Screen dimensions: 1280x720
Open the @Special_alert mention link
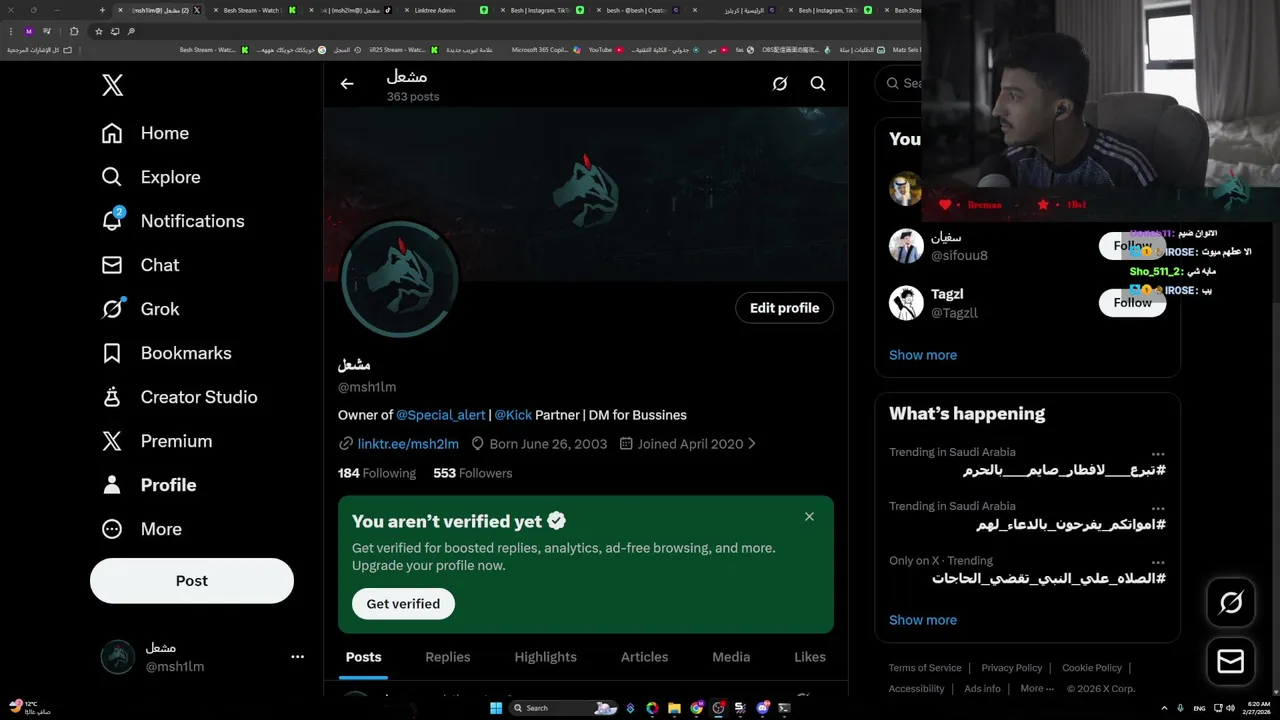pos(441,415)
